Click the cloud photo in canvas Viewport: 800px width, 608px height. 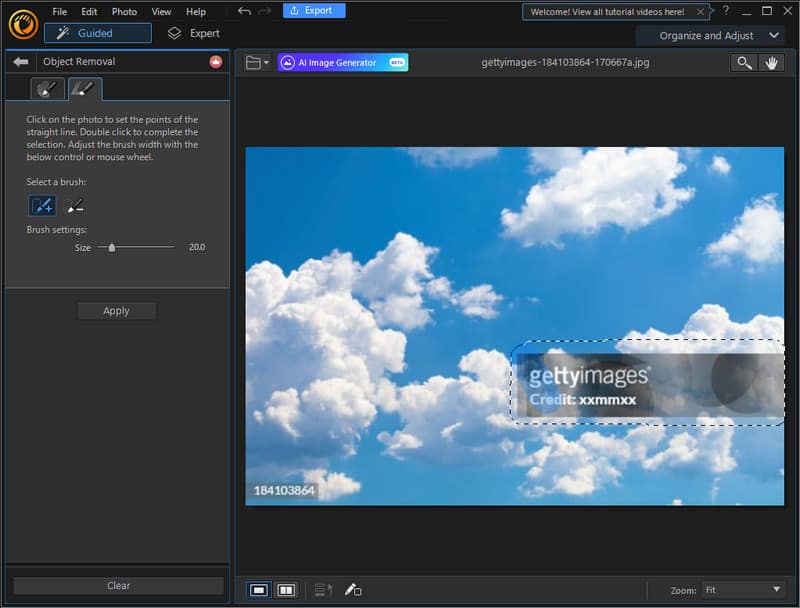[x=515, y=326]
